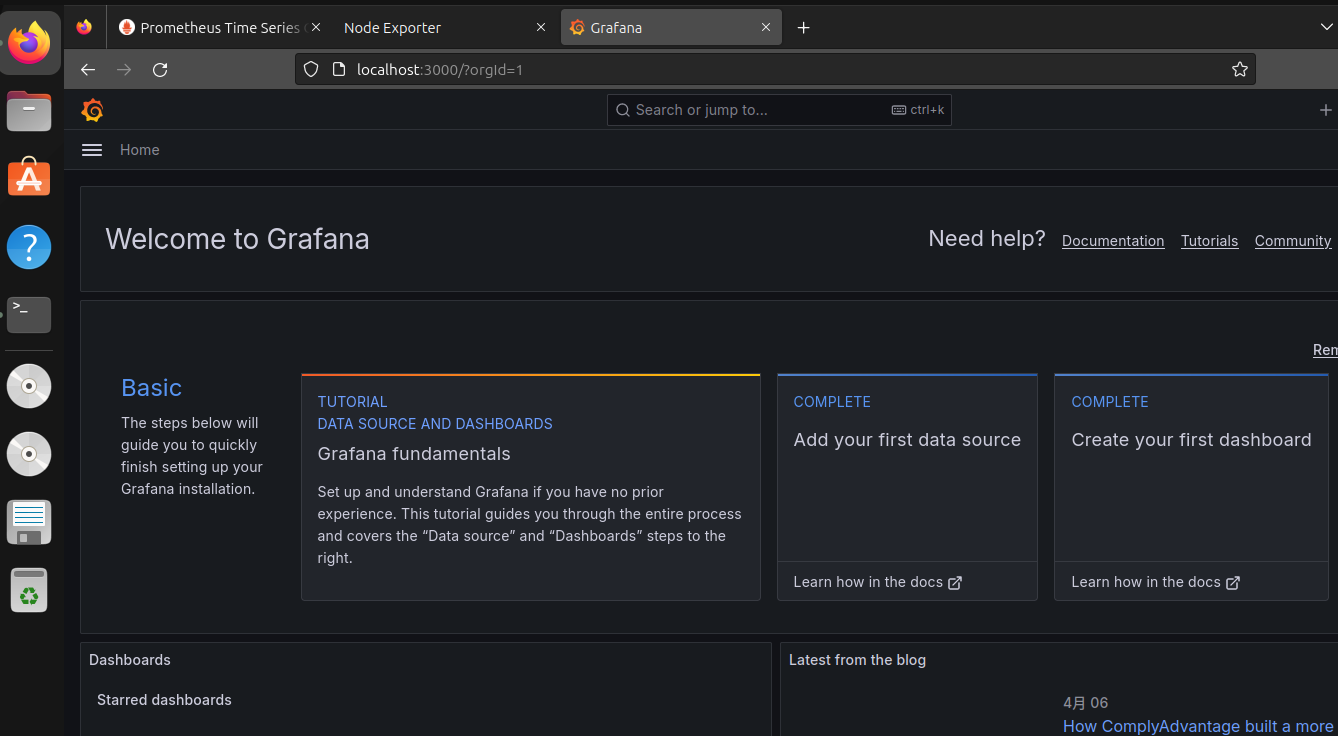Open the Create your first dashboard card
The height and width of the screenshot is (736, 1338).
click(1191, 487)
